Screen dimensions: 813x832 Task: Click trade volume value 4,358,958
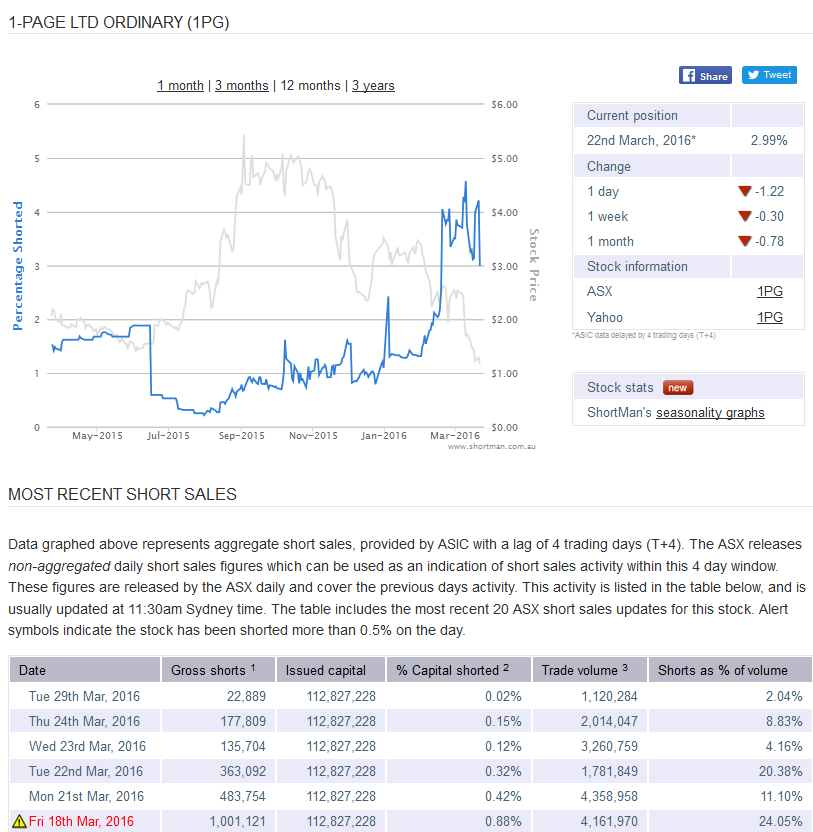tap(609, 796)
